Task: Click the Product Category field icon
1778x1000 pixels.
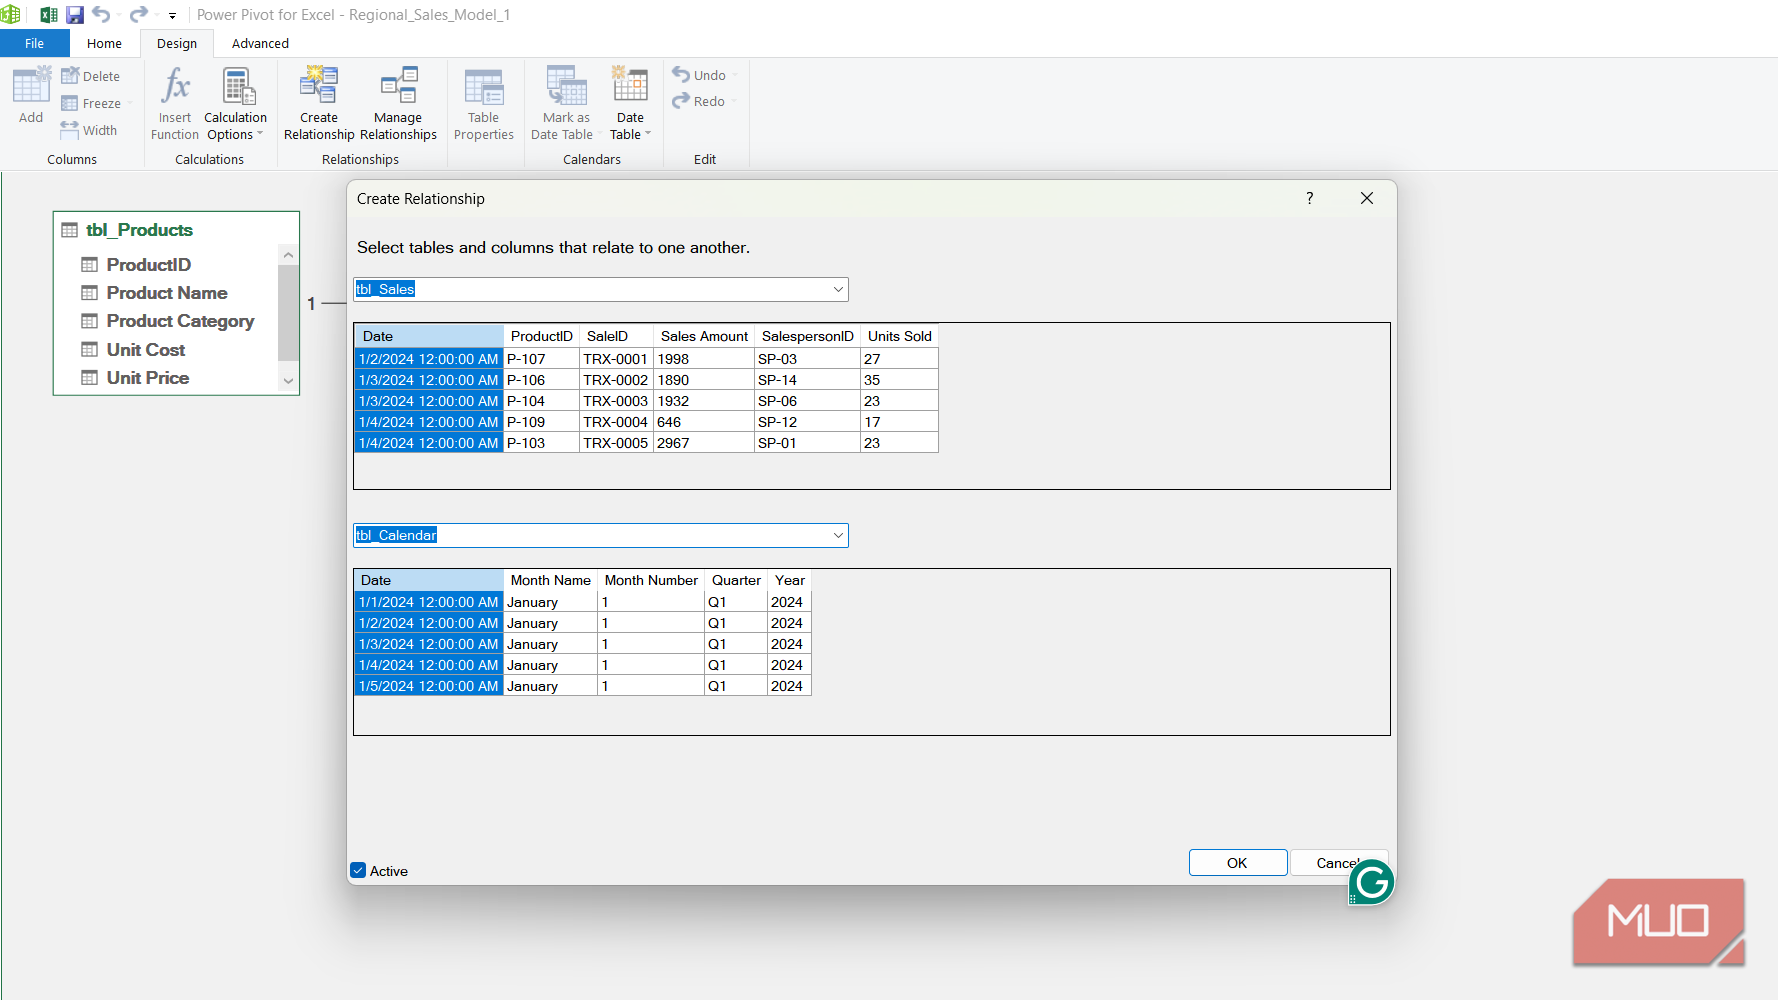Action: [x=90, y=321]
